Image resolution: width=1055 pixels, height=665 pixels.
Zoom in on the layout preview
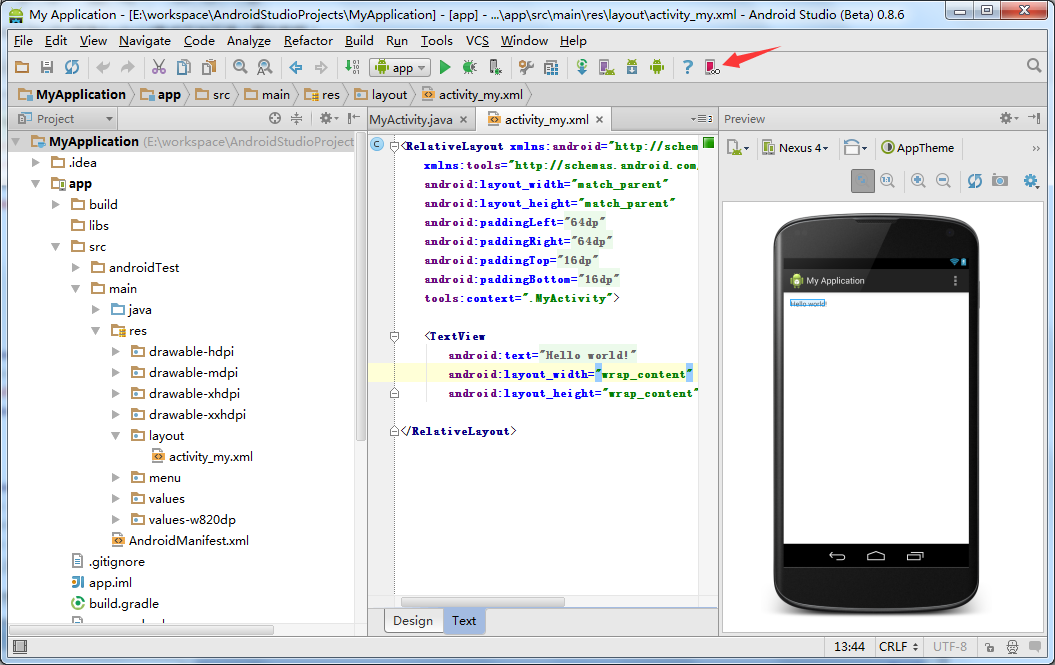tap(918, 180)
